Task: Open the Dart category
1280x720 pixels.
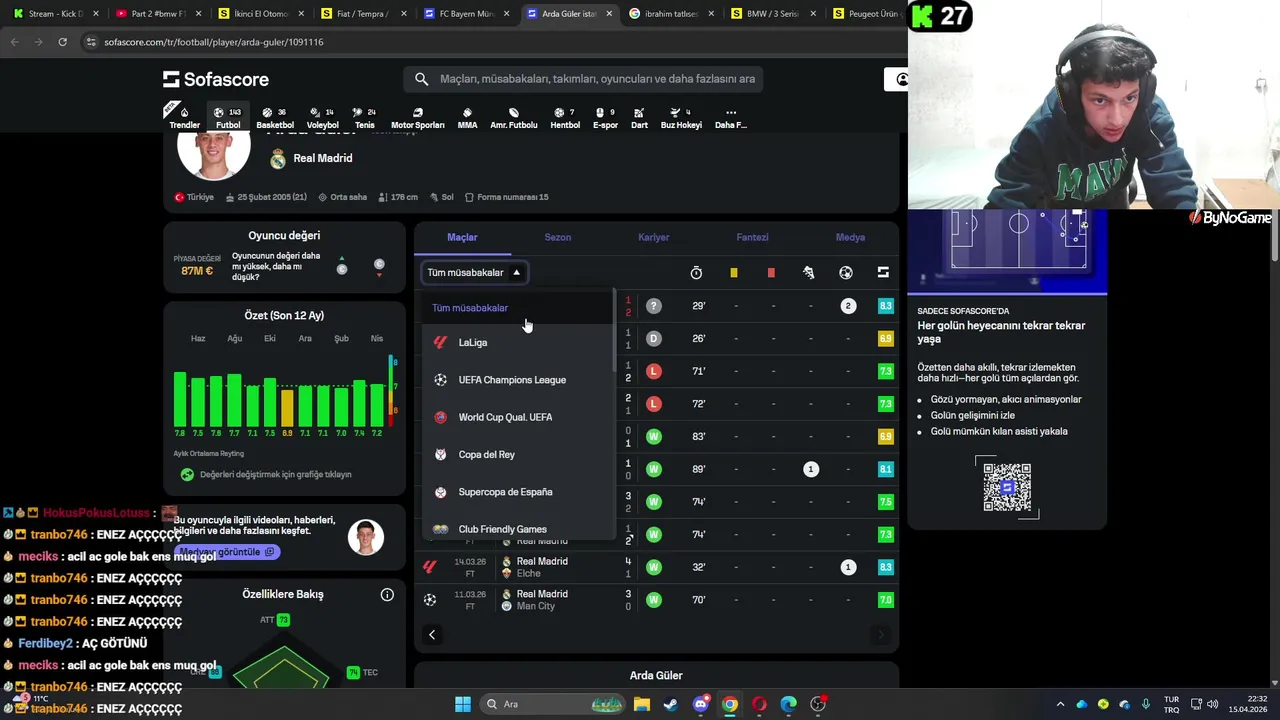Action: tap(639, 118)
